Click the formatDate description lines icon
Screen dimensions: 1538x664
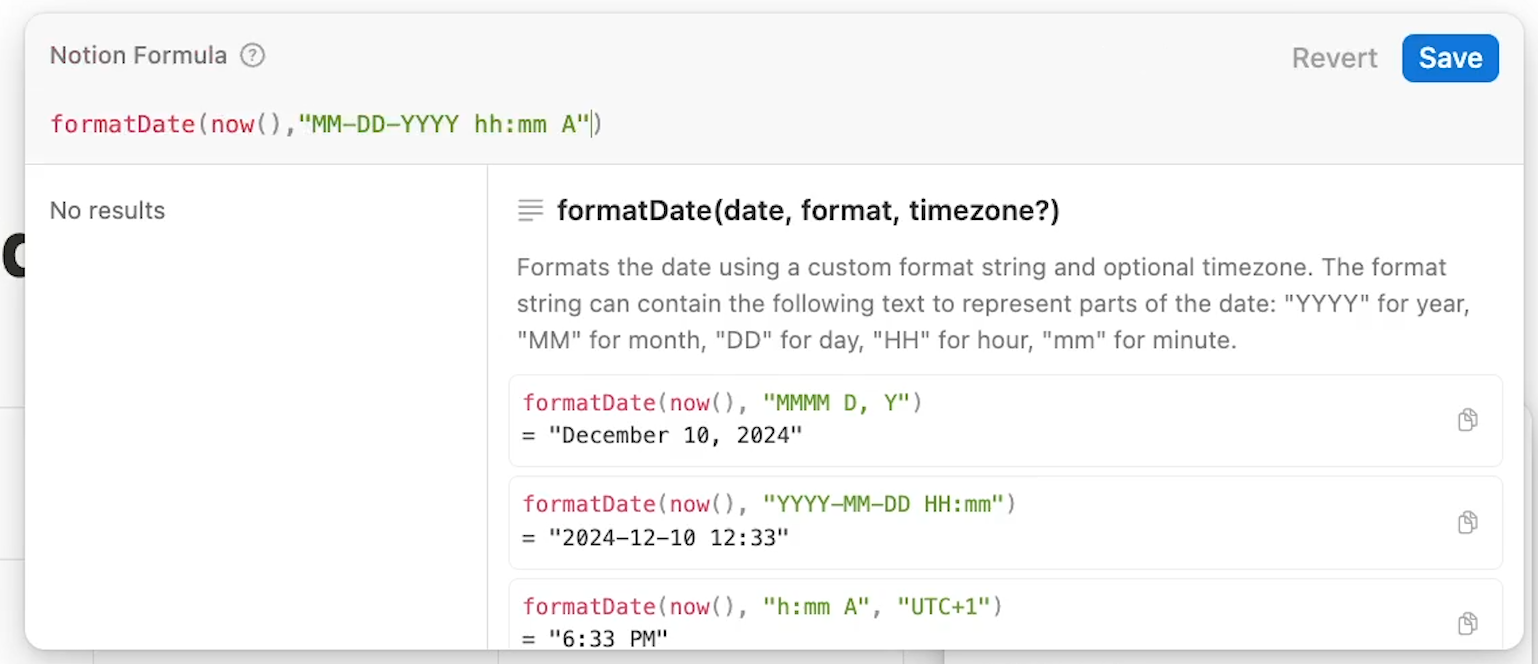click(x=530, y=211)
